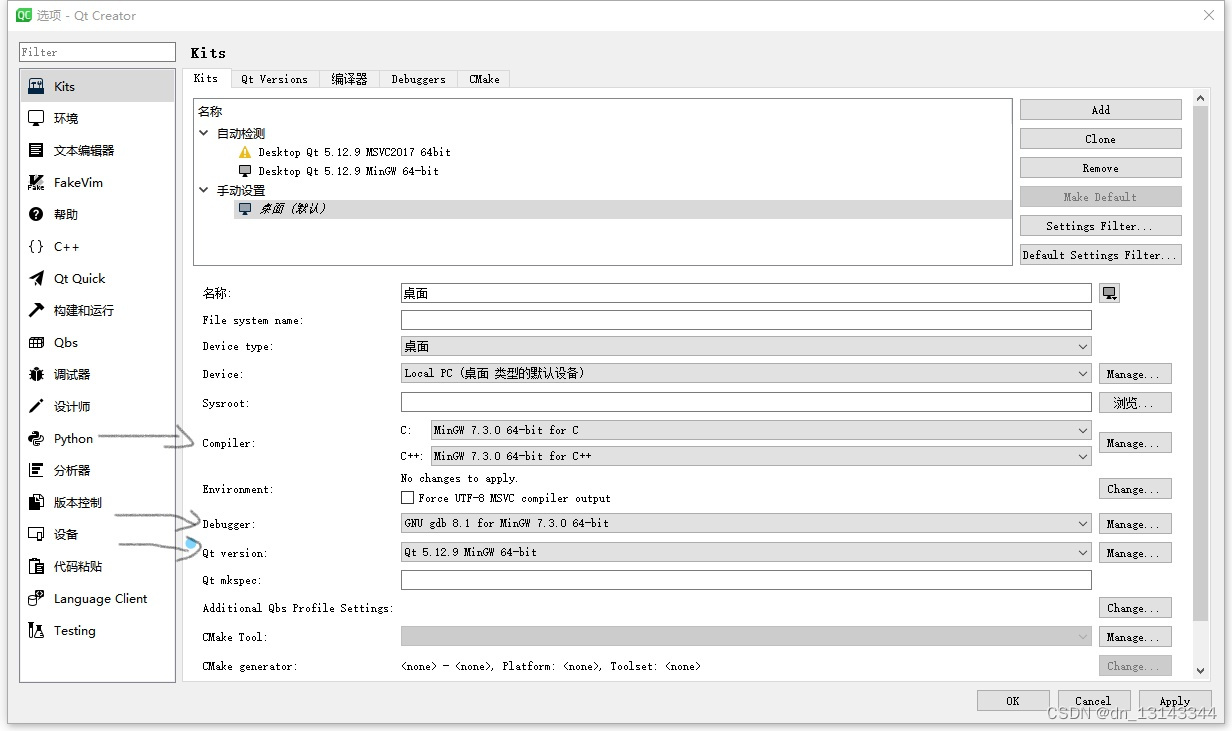Open the C compiler MinGW dropdown
The image size is (1232, 731).
coord(761,430)
